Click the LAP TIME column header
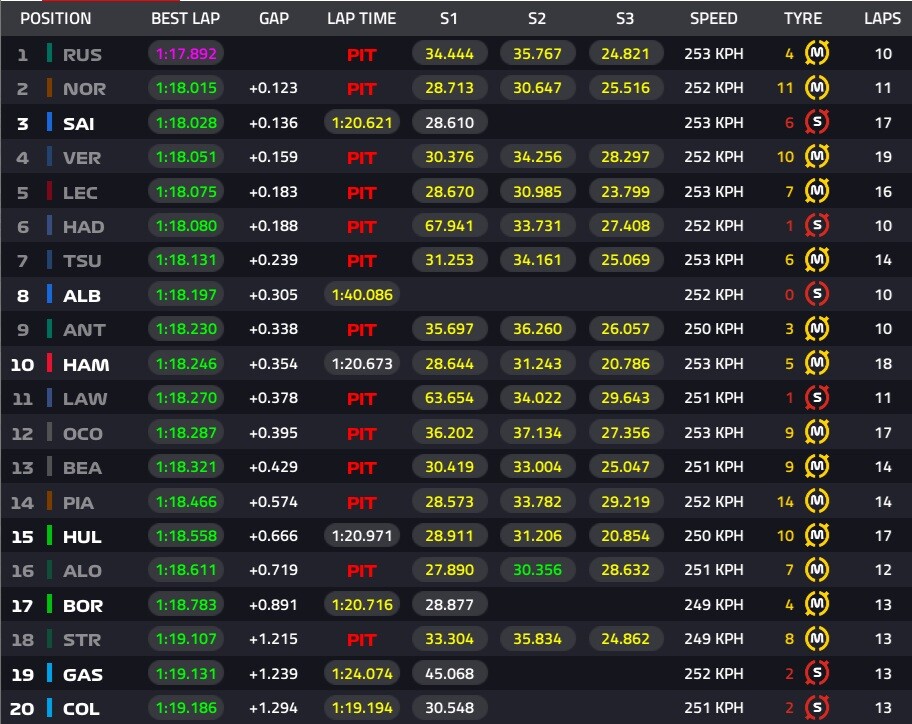 pyautogui.click(x=361, y=19)
